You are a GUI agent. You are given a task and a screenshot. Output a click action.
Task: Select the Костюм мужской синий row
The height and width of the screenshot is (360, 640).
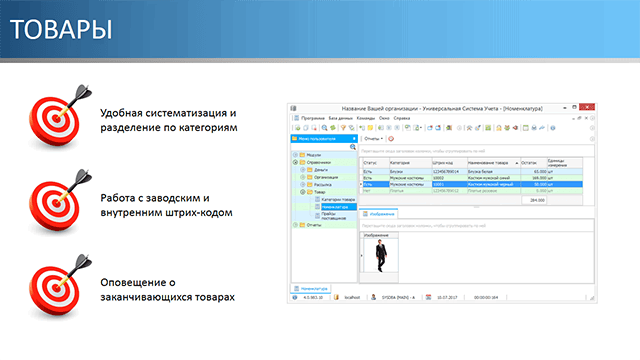(472, 178)
